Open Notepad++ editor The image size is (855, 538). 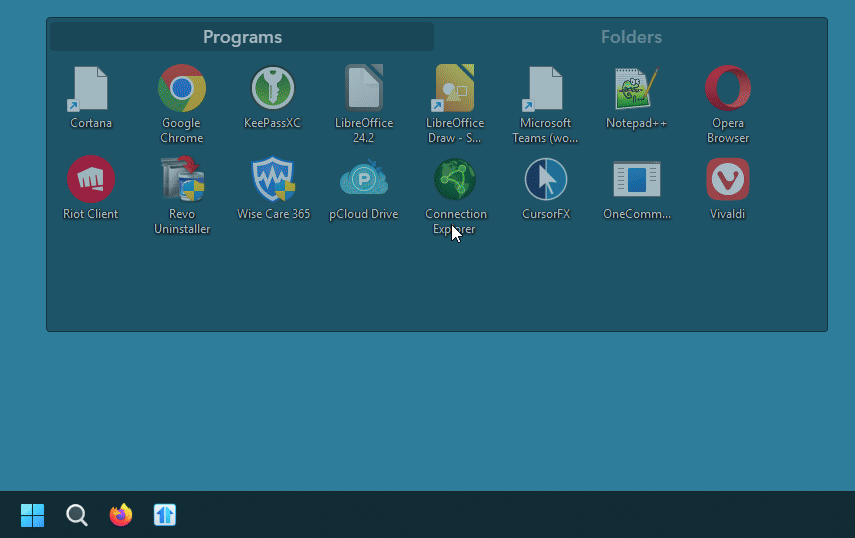click(636, 90)
